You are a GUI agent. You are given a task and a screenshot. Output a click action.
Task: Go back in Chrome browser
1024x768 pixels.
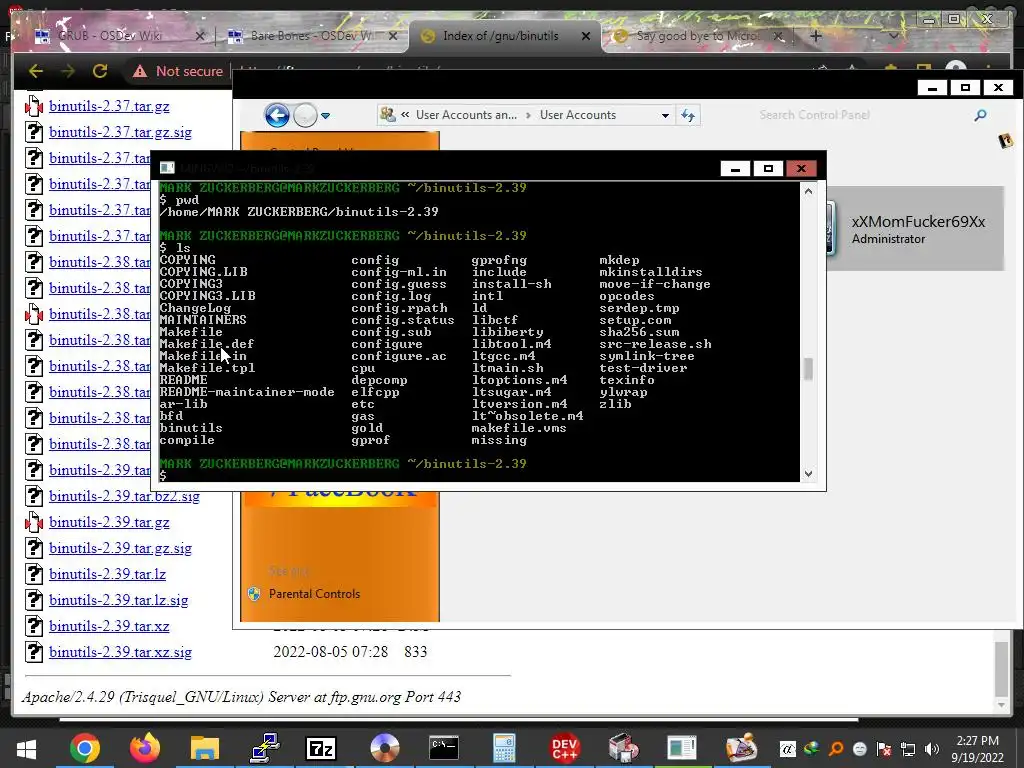pyautogui.click(x=36, y=71)
